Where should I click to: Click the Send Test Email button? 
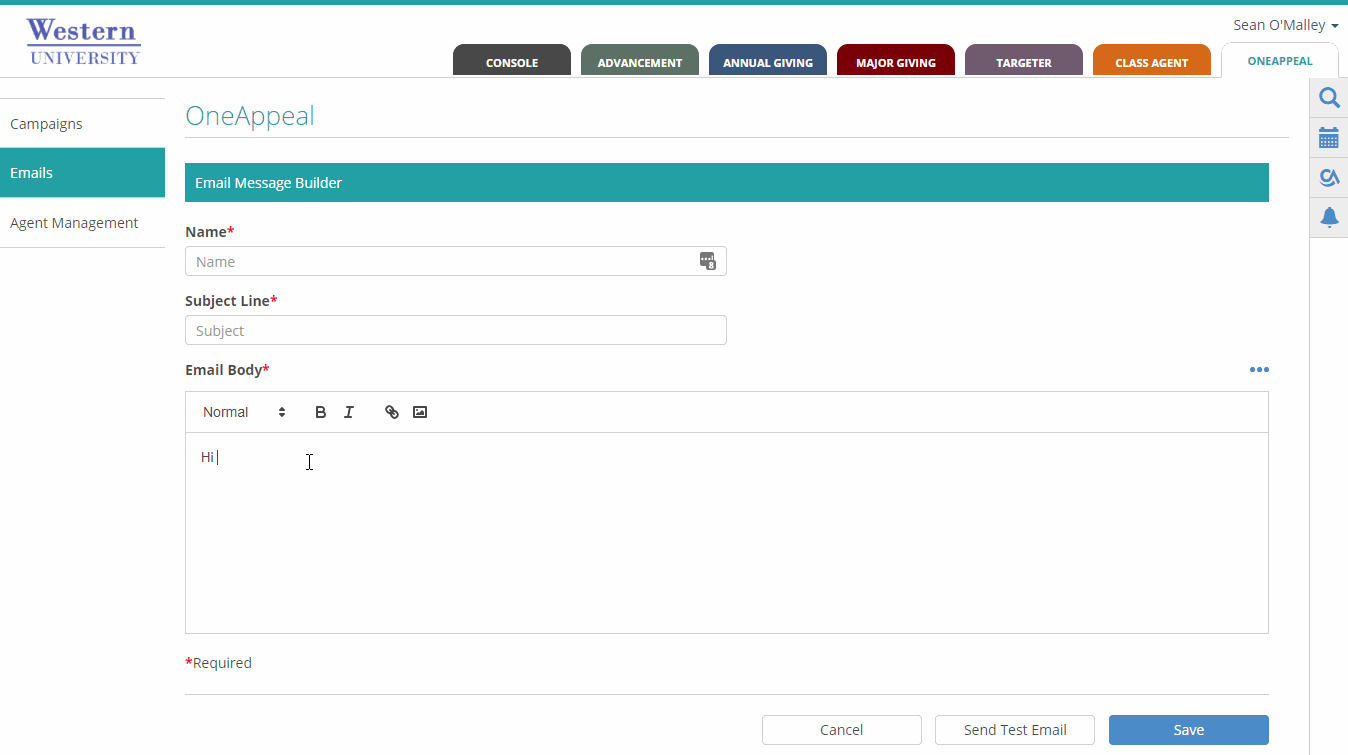[x=1014, y=729]
